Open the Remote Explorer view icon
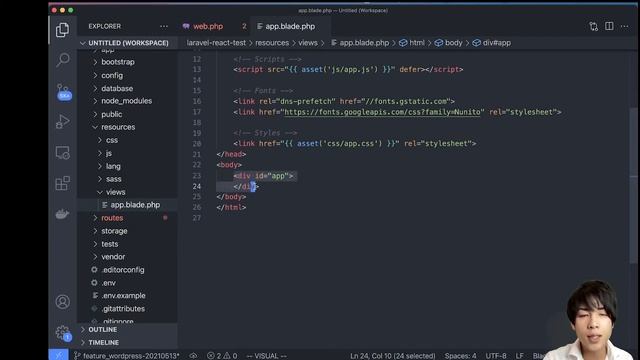 point(62,153)
